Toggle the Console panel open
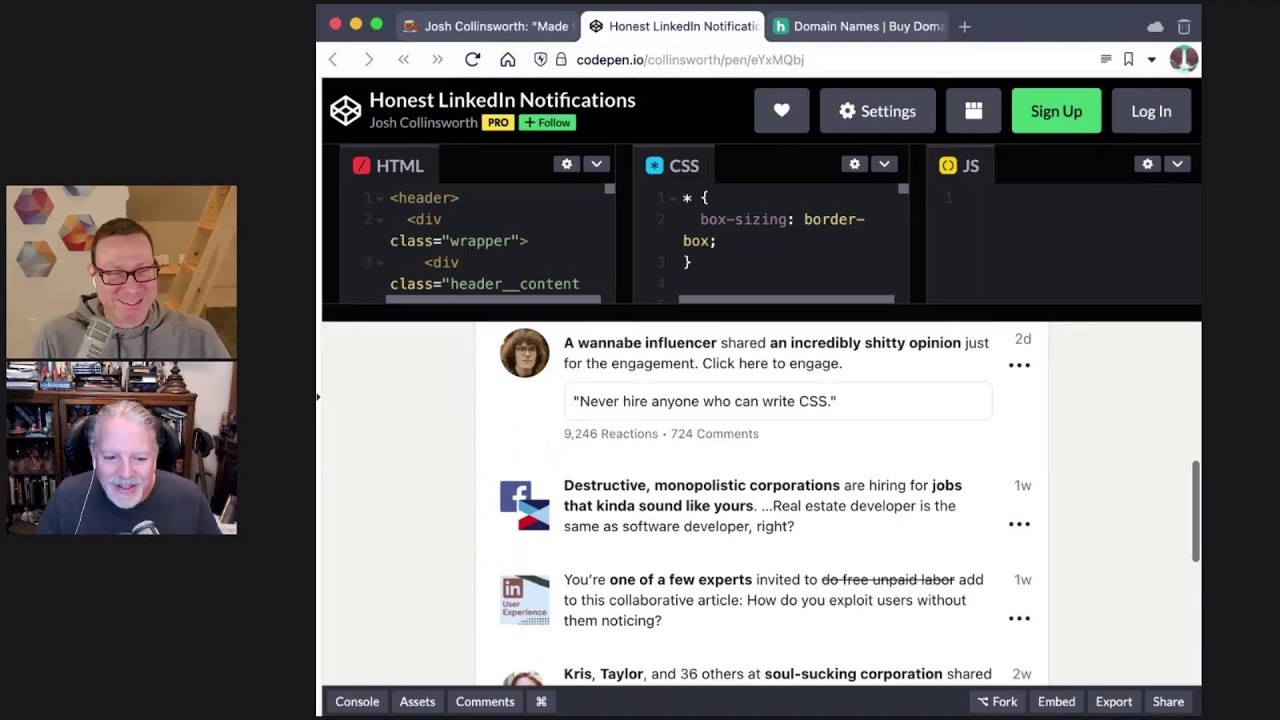Screen dimensions: 1280x720 (x=356, y=701)
